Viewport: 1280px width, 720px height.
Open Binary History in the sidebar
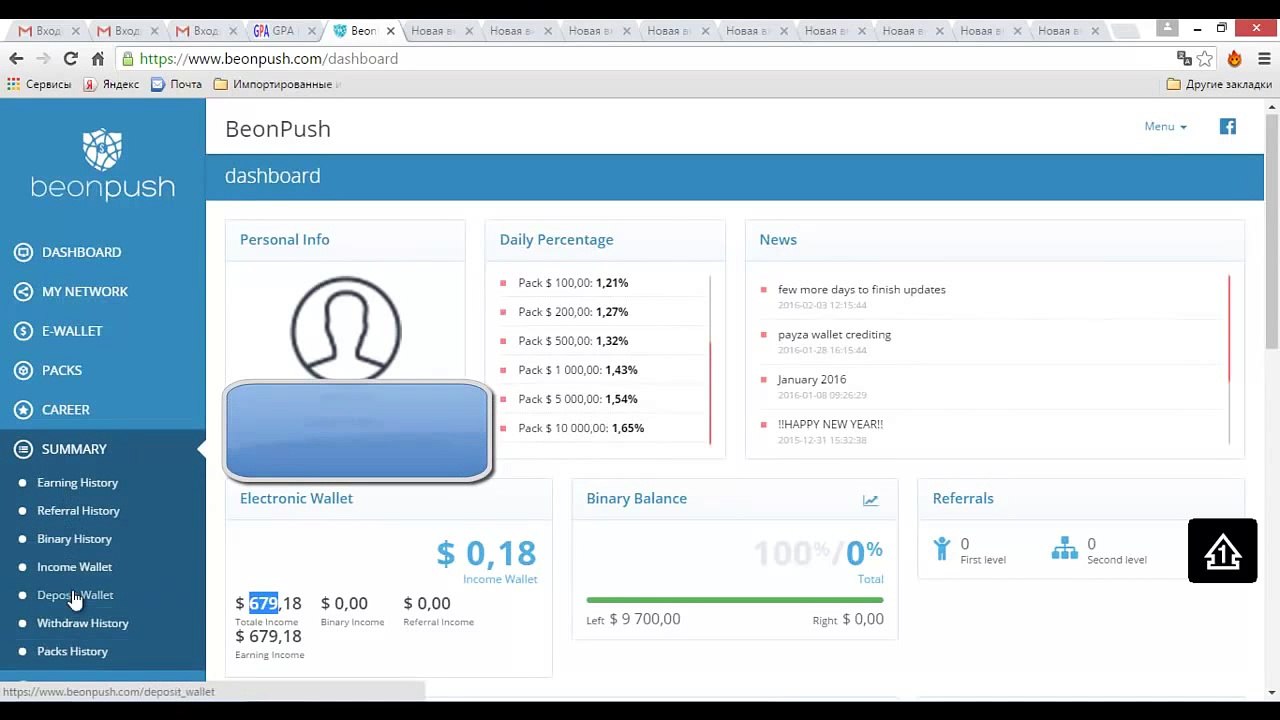[x=74, y=539]
